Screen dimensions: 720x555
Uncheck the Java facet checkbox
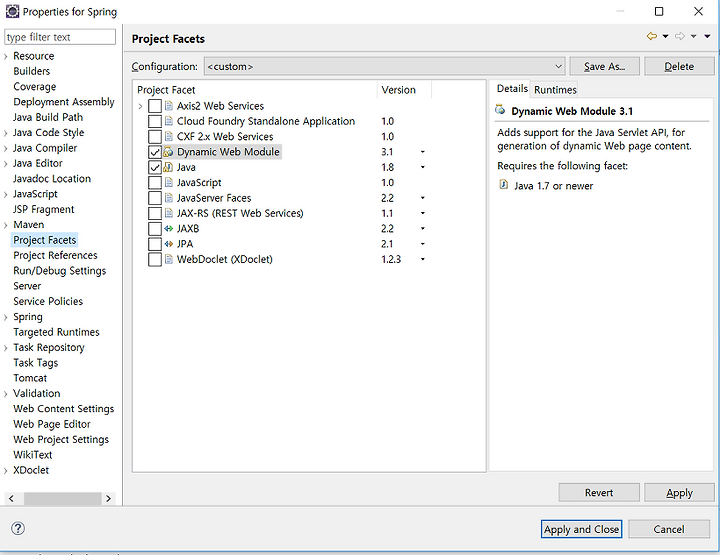pos(155,167)
